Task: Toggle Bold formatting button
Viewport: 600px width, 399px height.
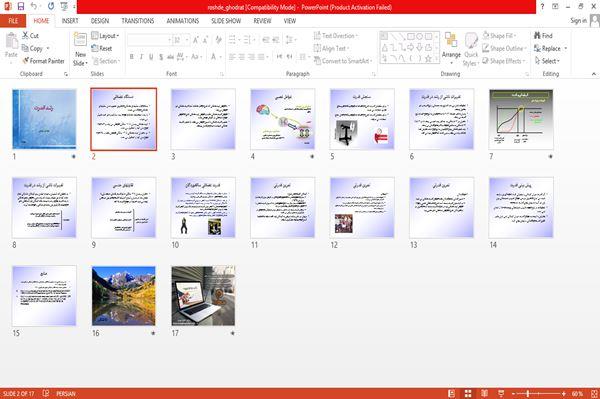Action: [x=132, y=57]
